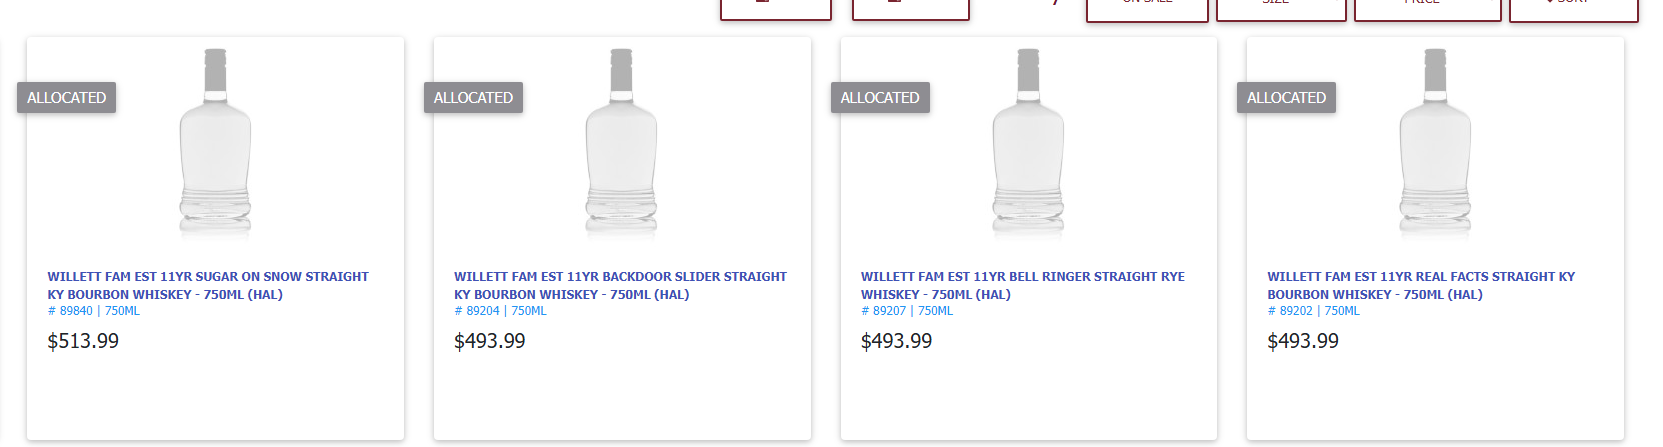
Task: Open Willett 11YR Real Facts product link
Action: tap(1421, 285)
